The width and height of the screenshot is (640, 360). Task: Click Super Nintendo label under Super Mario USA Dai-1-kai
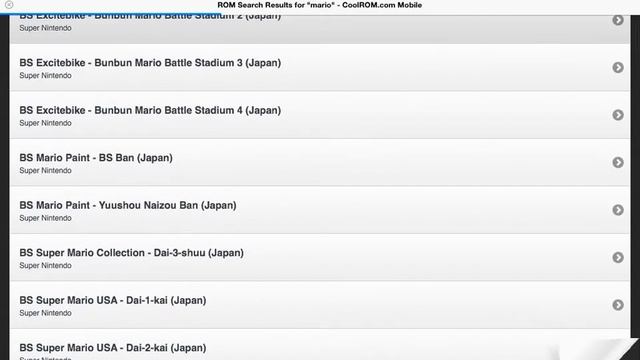(x=45, y=313)
